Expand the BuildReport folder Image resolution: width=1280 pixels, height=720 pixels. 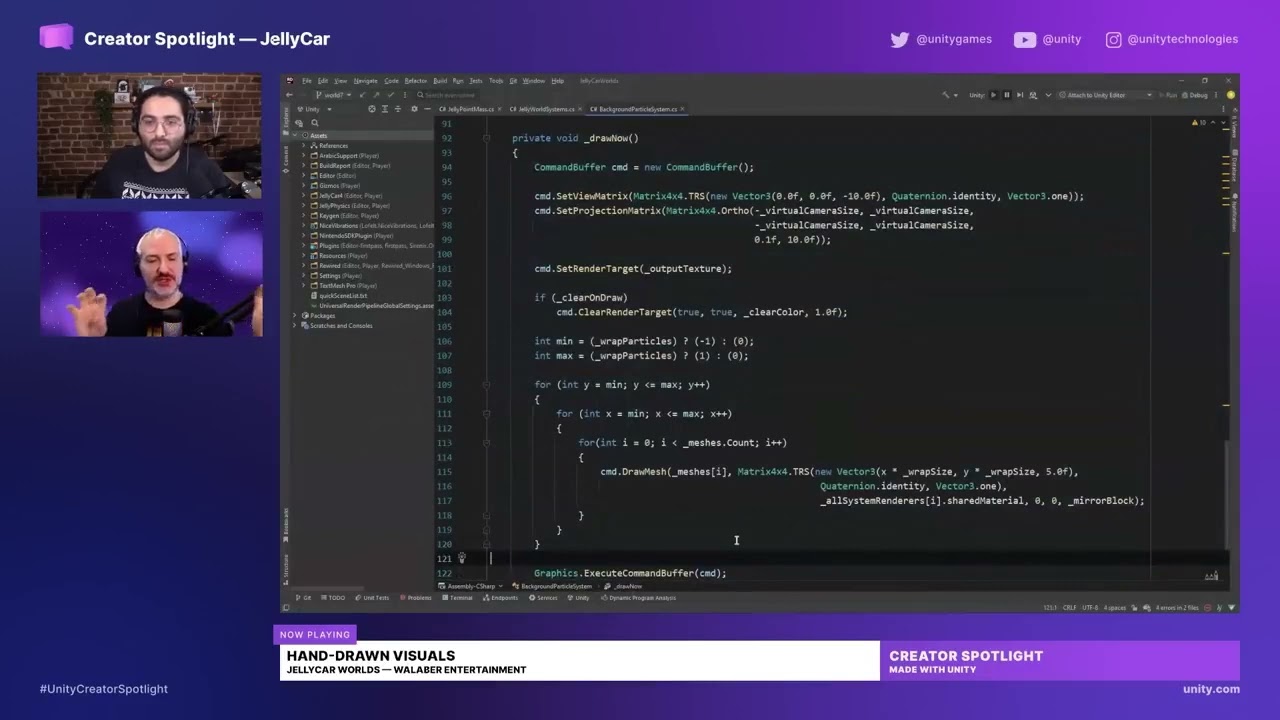pyautogui.click(x=305, y=166)
